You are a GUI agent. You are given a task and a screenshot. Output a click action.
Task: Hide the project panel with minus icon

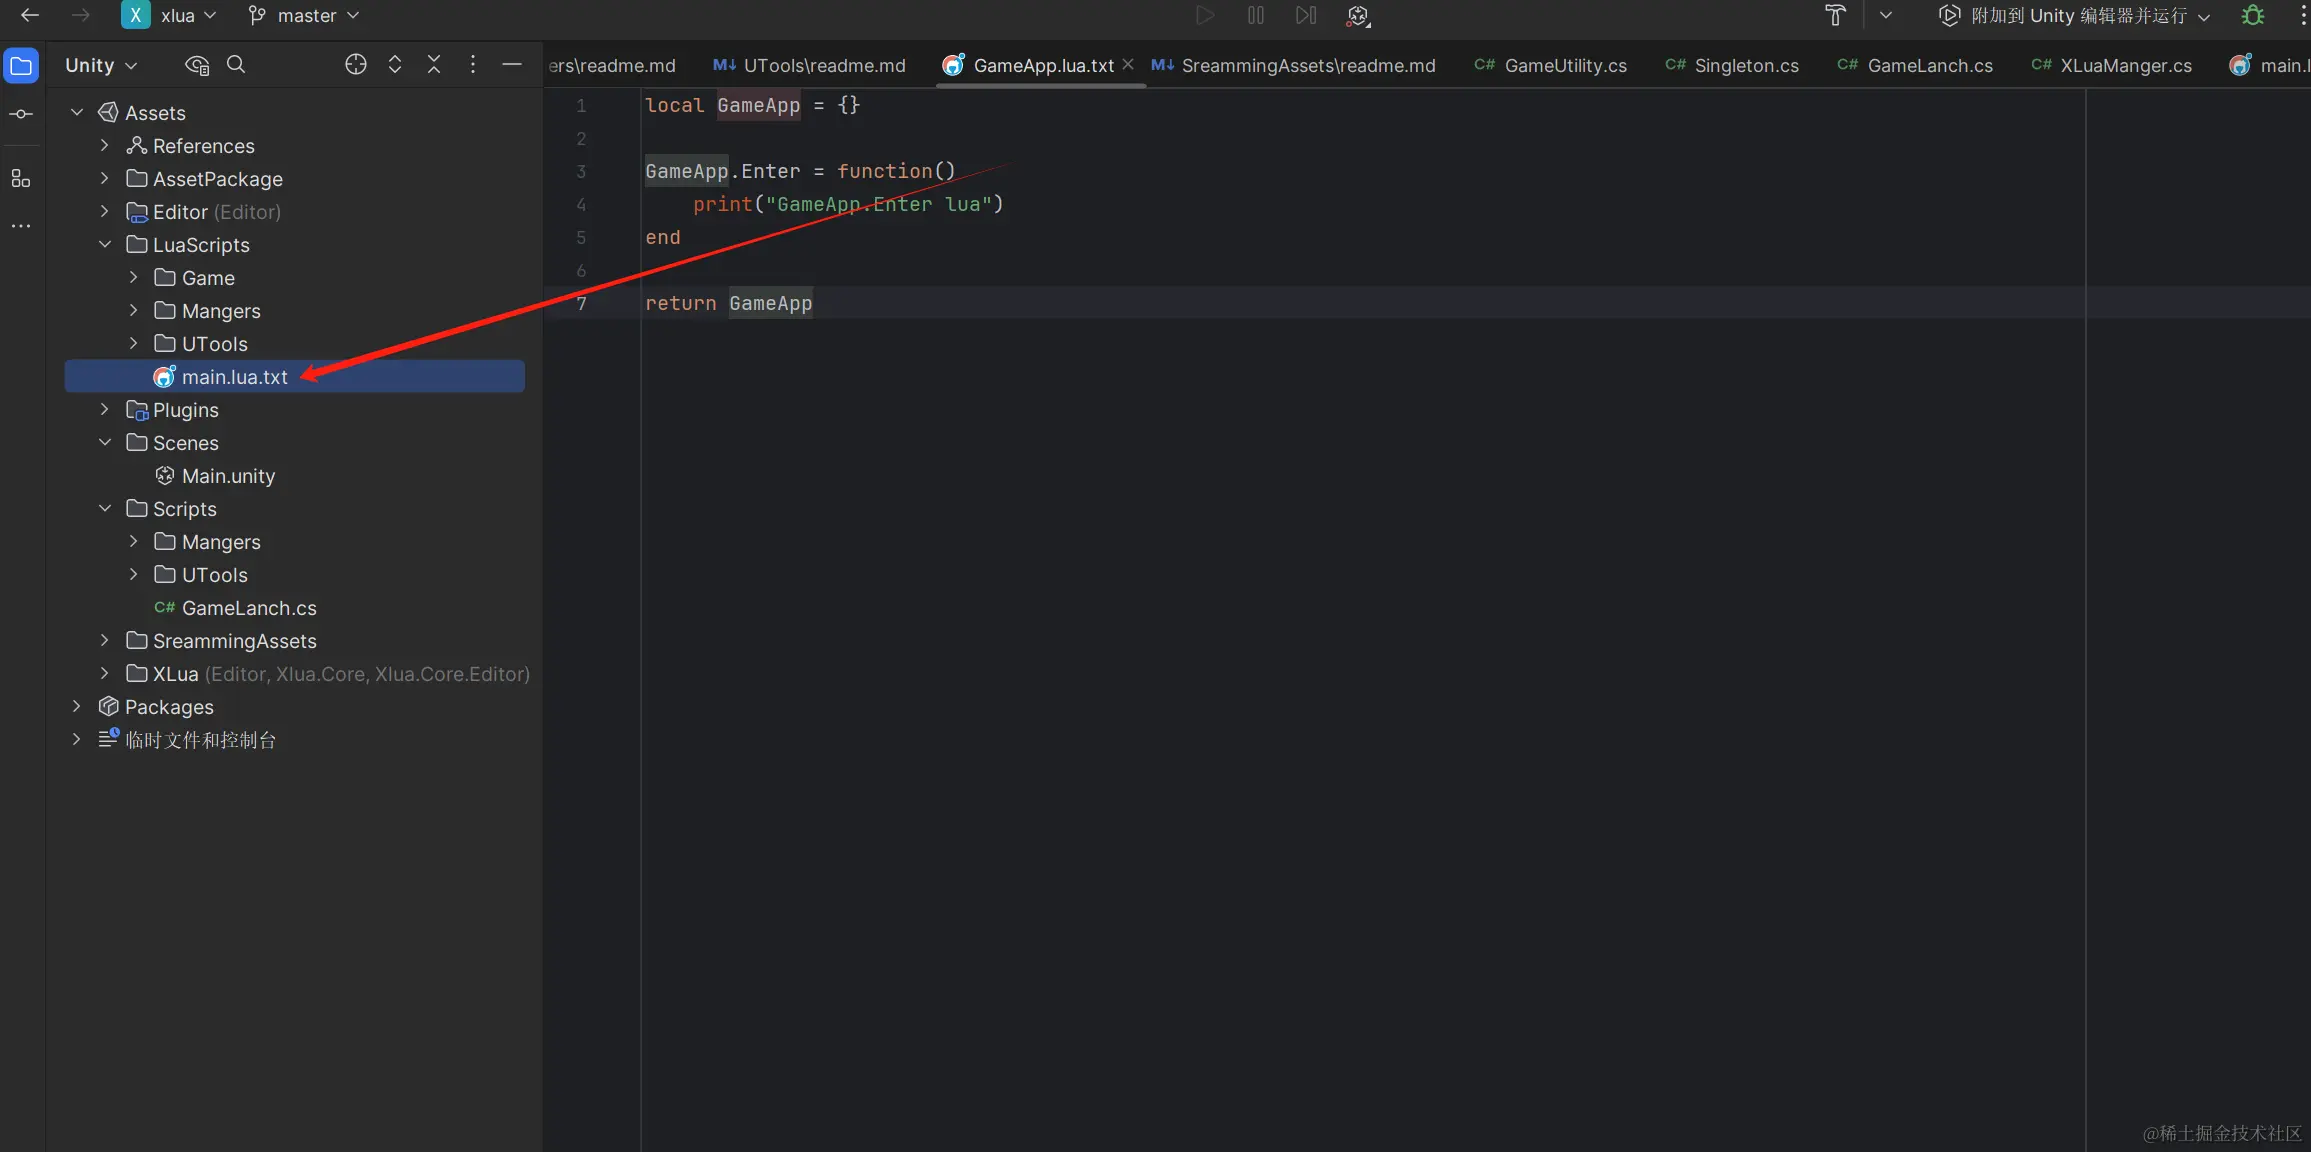512,64
